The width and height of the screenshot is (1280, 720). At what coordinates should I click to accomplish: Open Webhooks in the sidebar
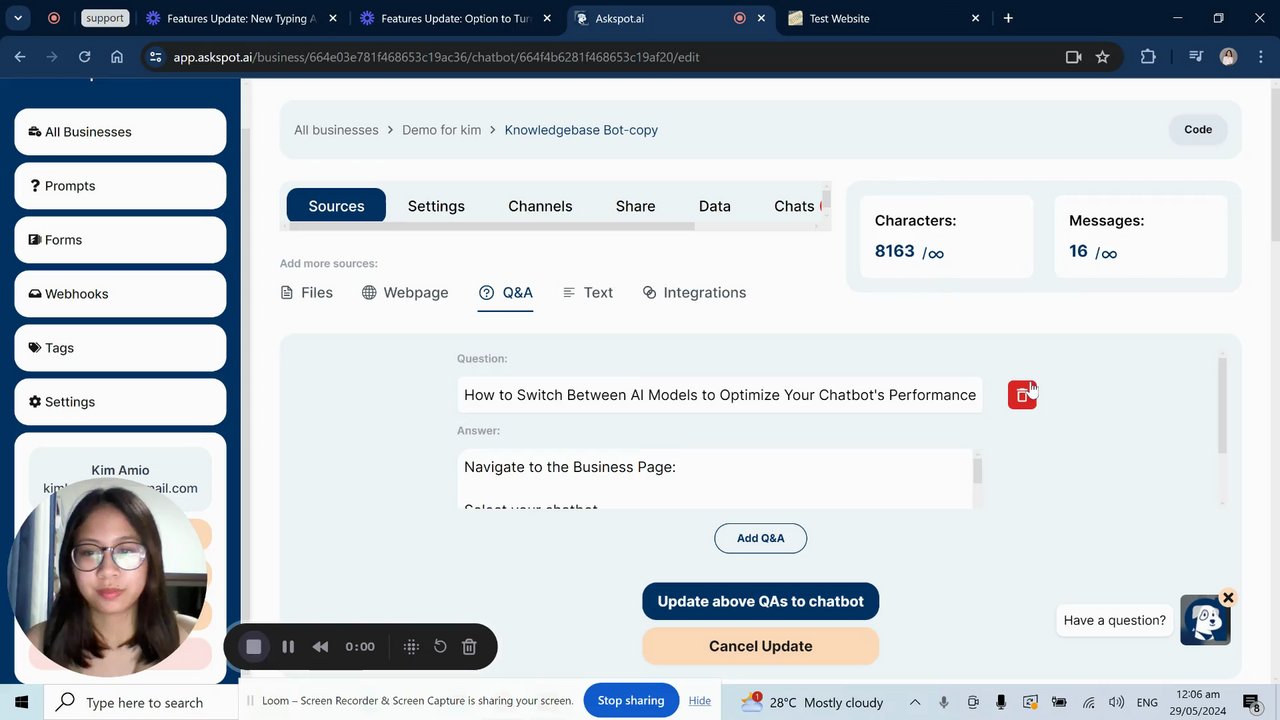(120, 294)
